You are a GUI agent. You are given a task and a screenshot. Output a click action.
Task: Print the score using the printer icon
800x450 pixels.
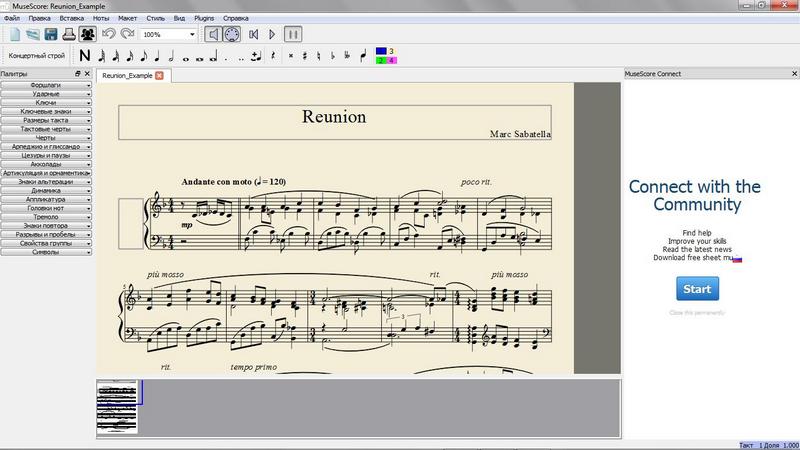tap(69, 35)
